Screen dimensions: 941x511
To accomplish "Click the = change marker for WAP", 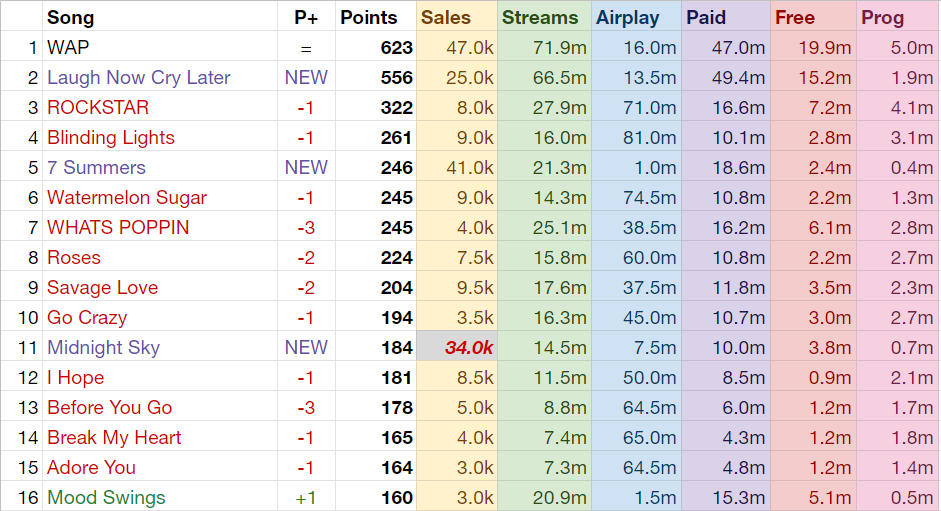I will (306, 49).
